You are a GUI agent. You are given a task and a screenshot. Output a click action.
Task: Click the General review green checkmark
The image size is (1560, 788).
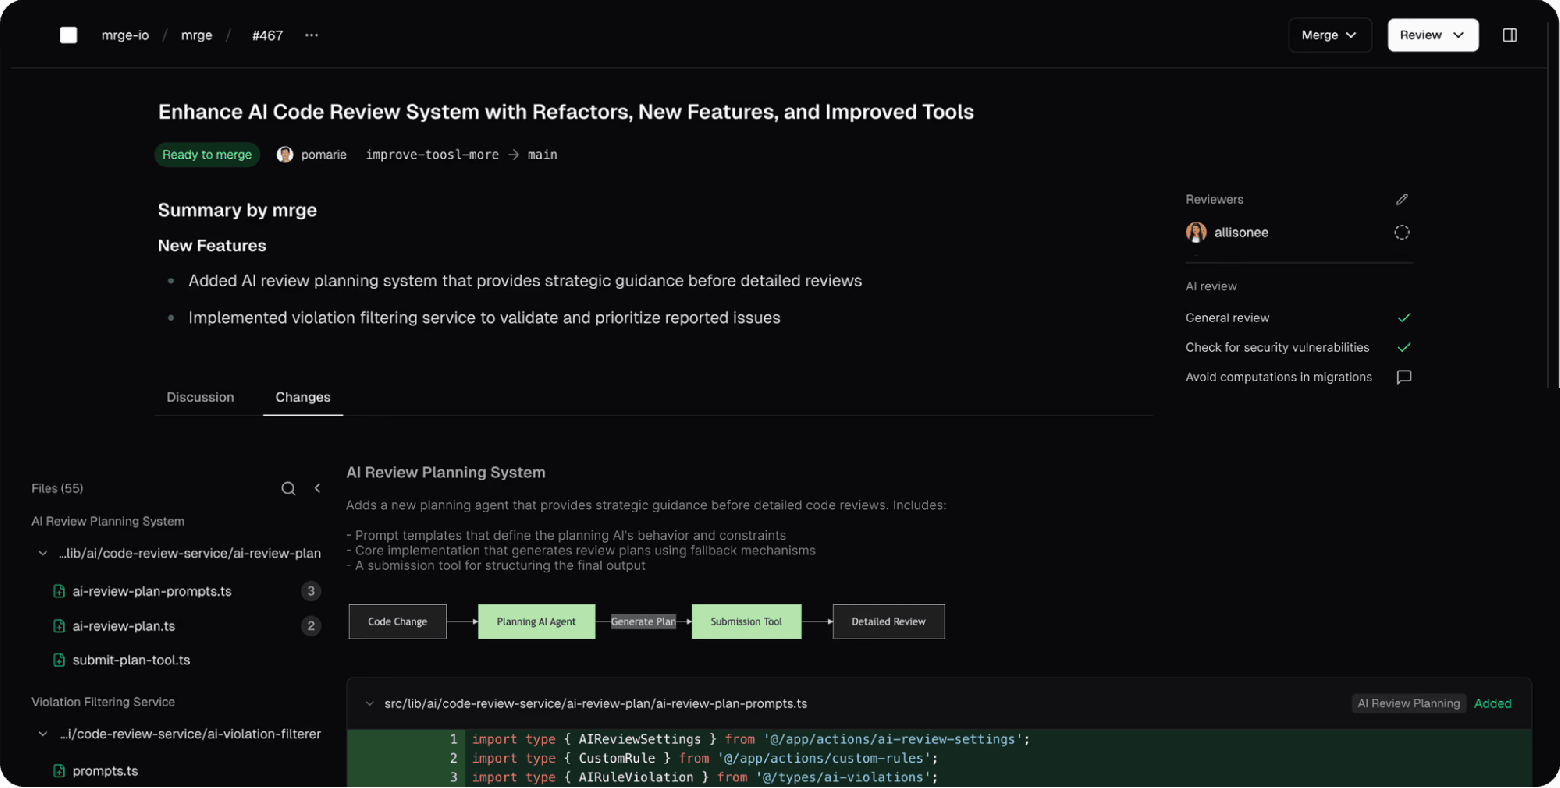[1403, 318]
